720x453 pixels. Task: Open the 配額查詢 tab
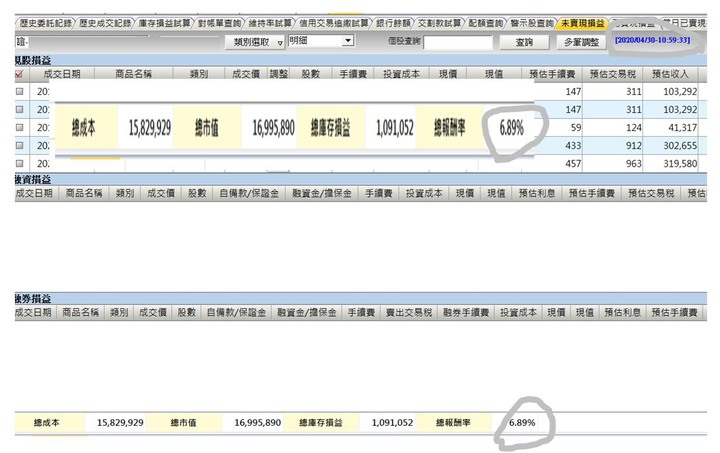tap(485, 23)
